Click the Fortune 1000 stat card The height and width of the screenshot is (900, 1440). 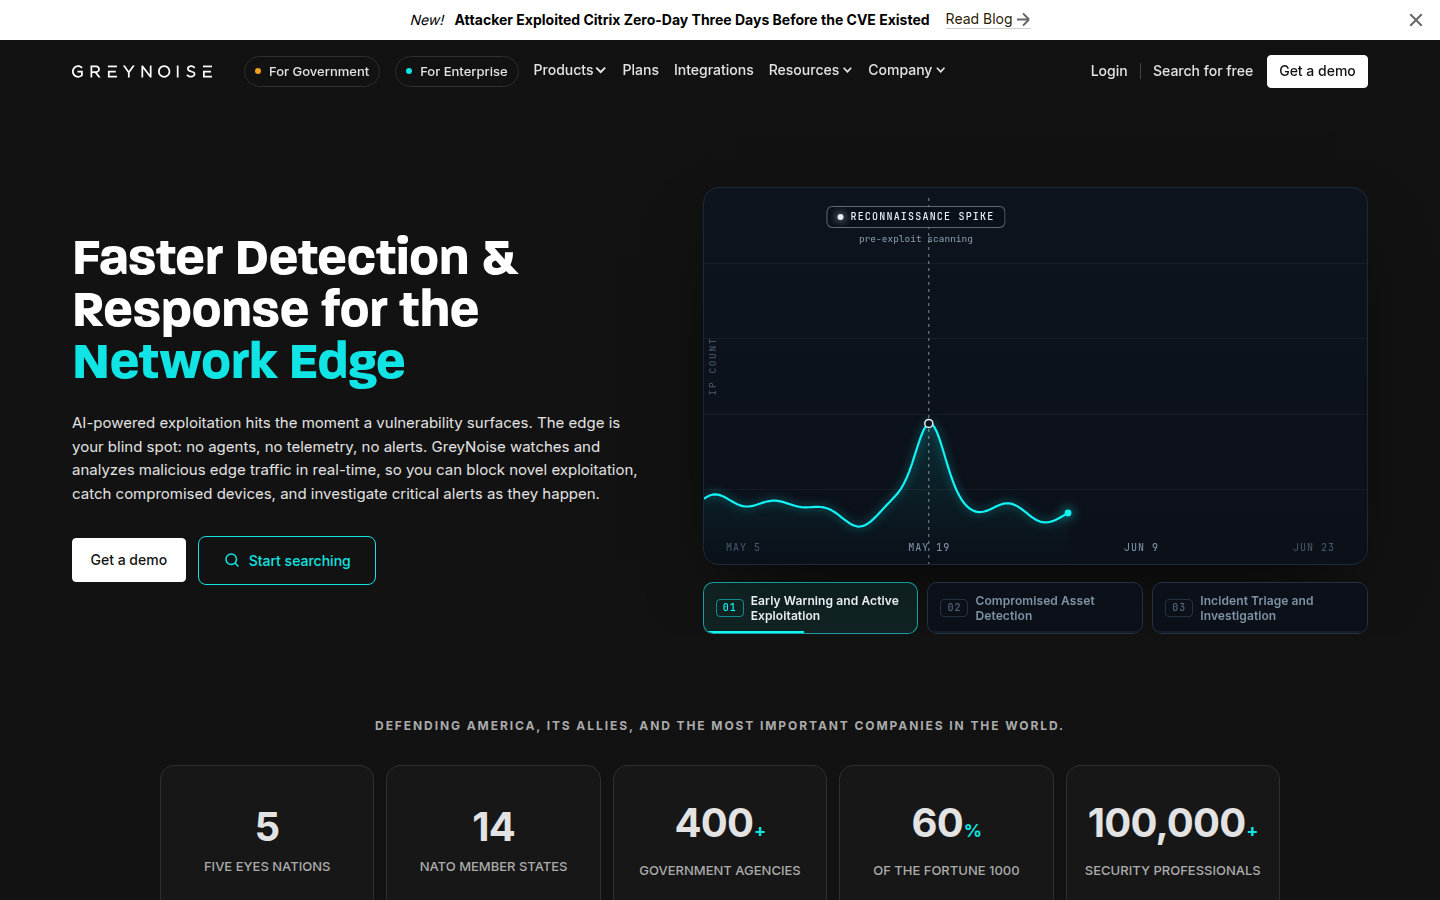[x=946, y=833]
